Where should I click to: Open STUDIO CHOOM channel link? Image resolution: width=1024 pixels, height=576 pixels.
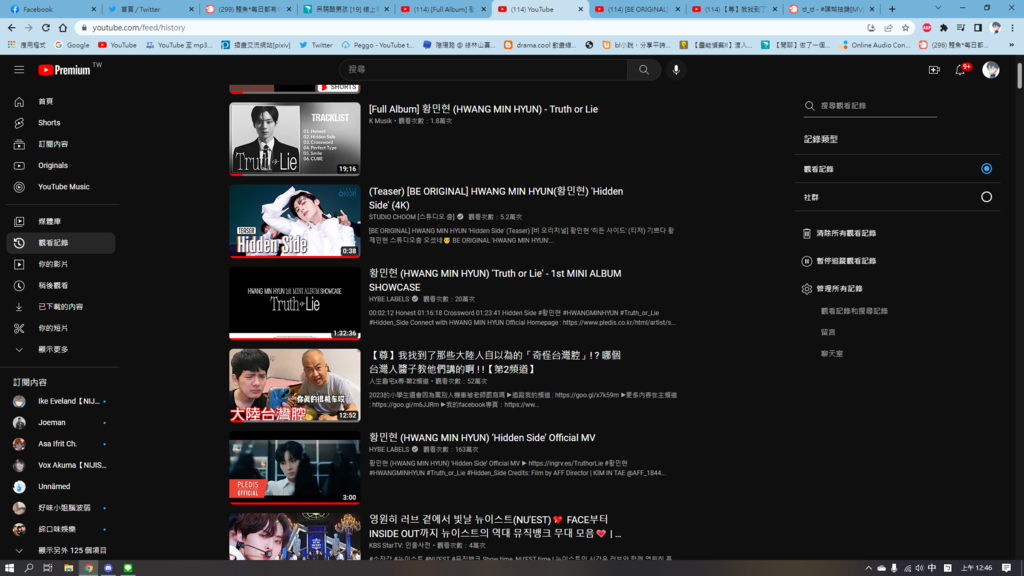coord(411,217)
